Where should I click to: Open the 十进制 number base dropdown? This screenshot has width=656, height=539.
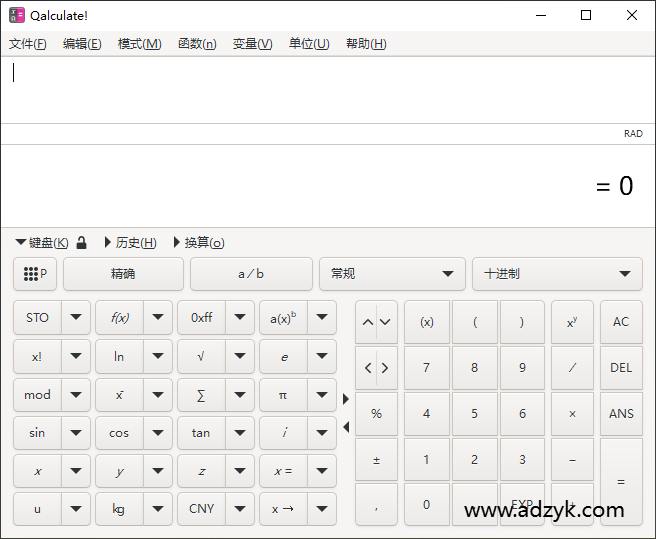click(557, 274)
